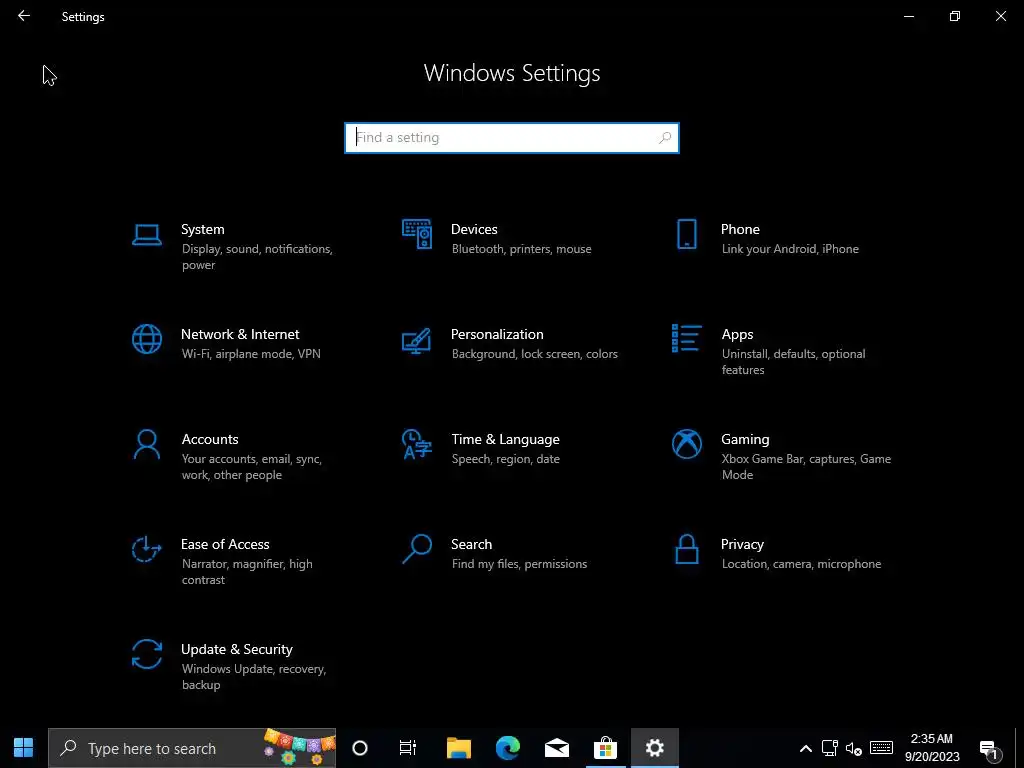Screen dimensions: 1024x768
Task: Click the Settings gear on the taskbar
Action: click(x=654, y=748)
